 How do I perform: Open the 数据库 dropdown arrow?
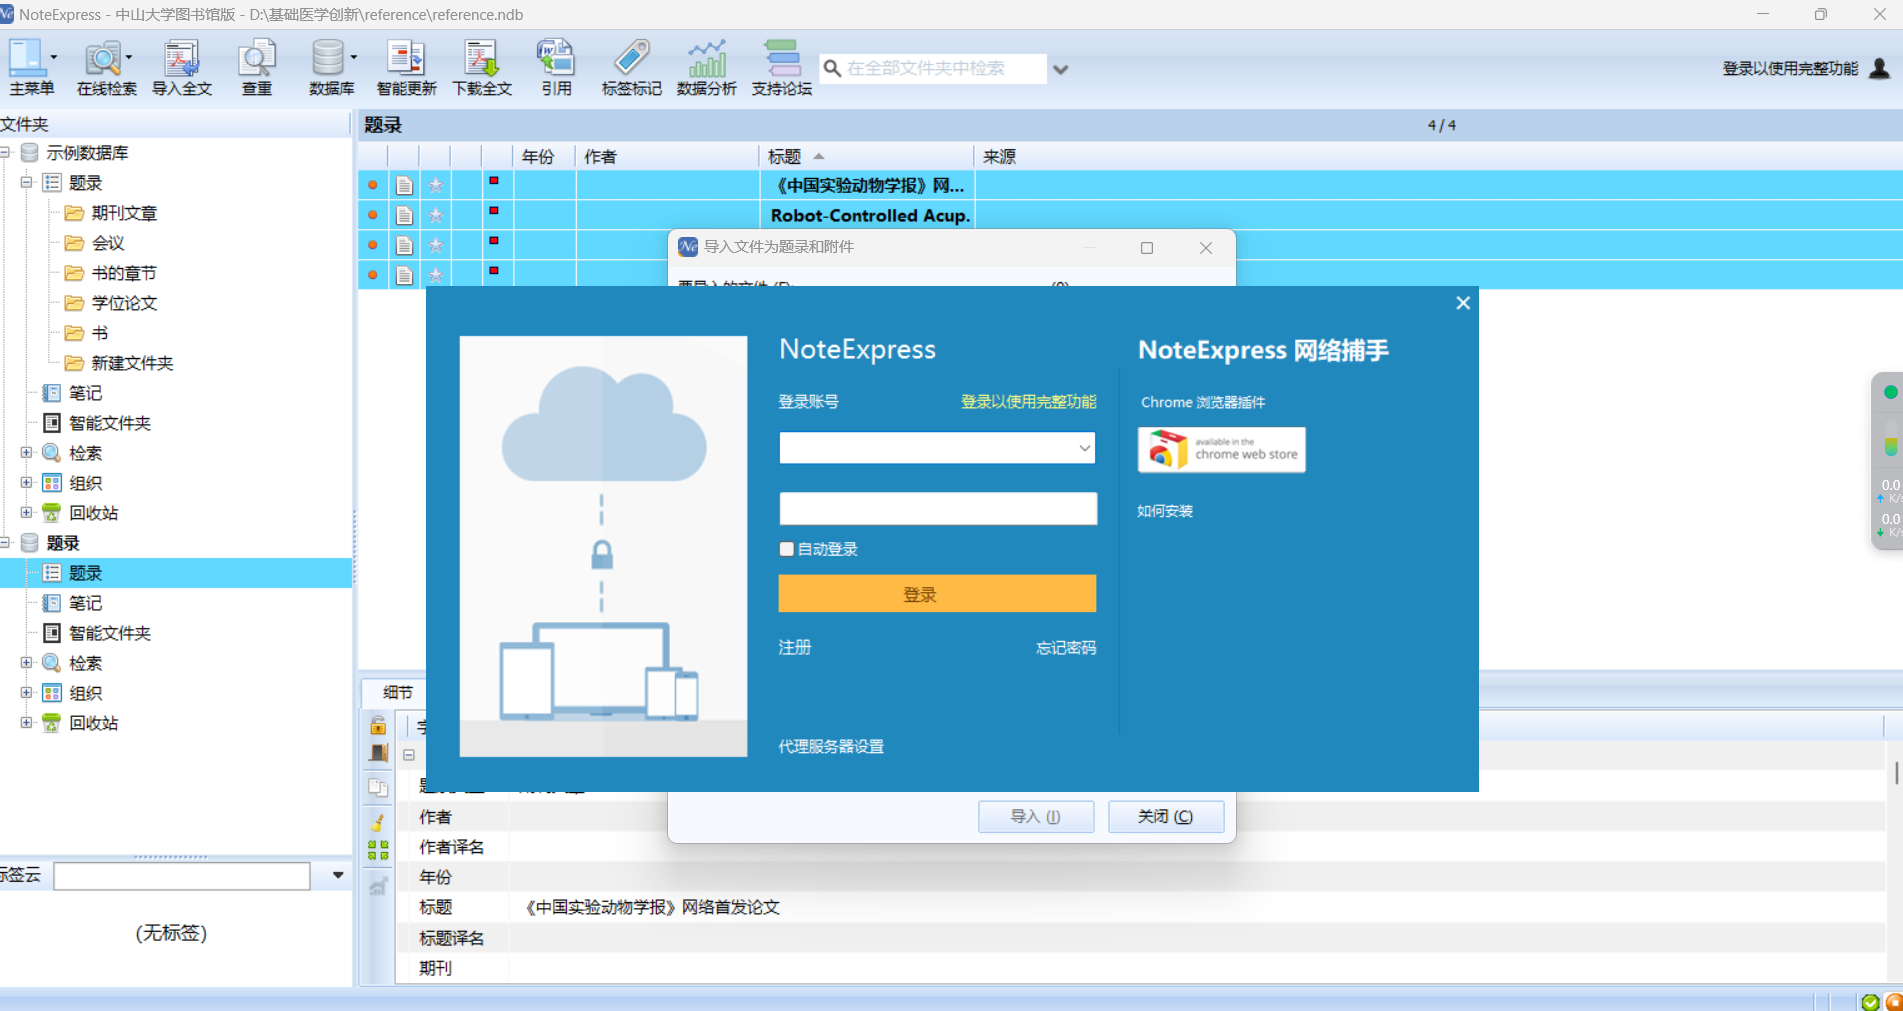point(354,58)
